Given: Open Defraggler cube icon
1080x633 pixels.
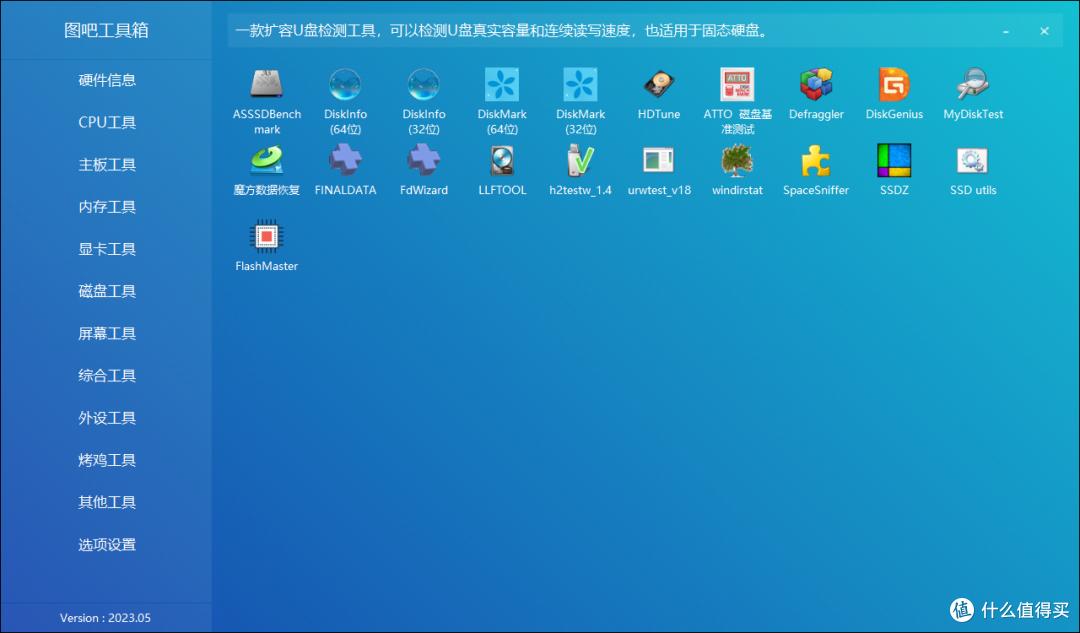Looking at the screenshot, I should pos(816,84).
